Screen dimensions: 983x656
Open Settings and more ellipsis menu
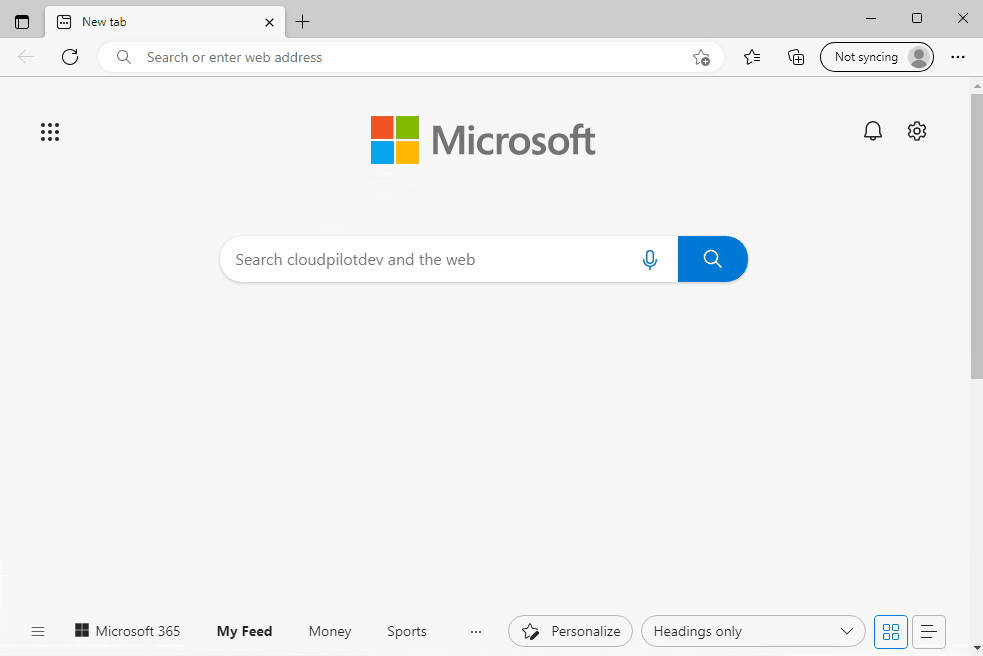958,57
